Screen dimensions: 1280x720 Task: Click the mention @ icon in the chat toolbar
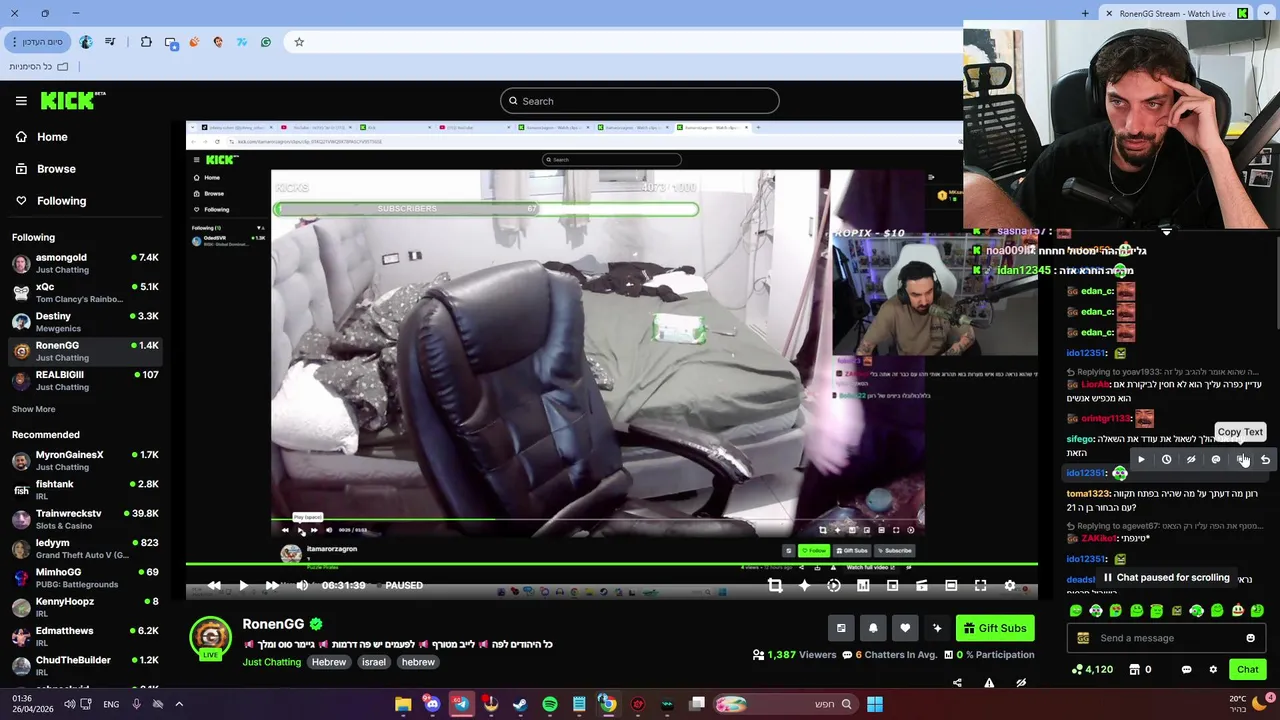coord(1216,460)
